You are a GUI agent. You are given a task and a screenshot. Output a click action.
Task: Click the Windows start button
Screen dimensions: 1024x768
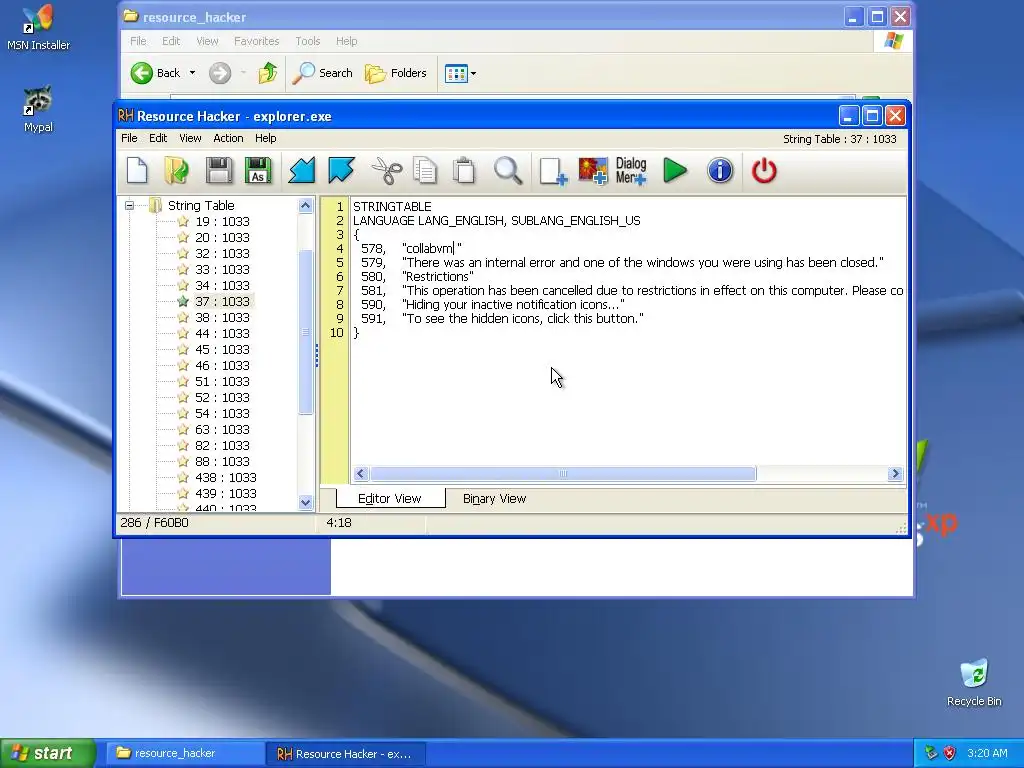[x=48, y=754]
